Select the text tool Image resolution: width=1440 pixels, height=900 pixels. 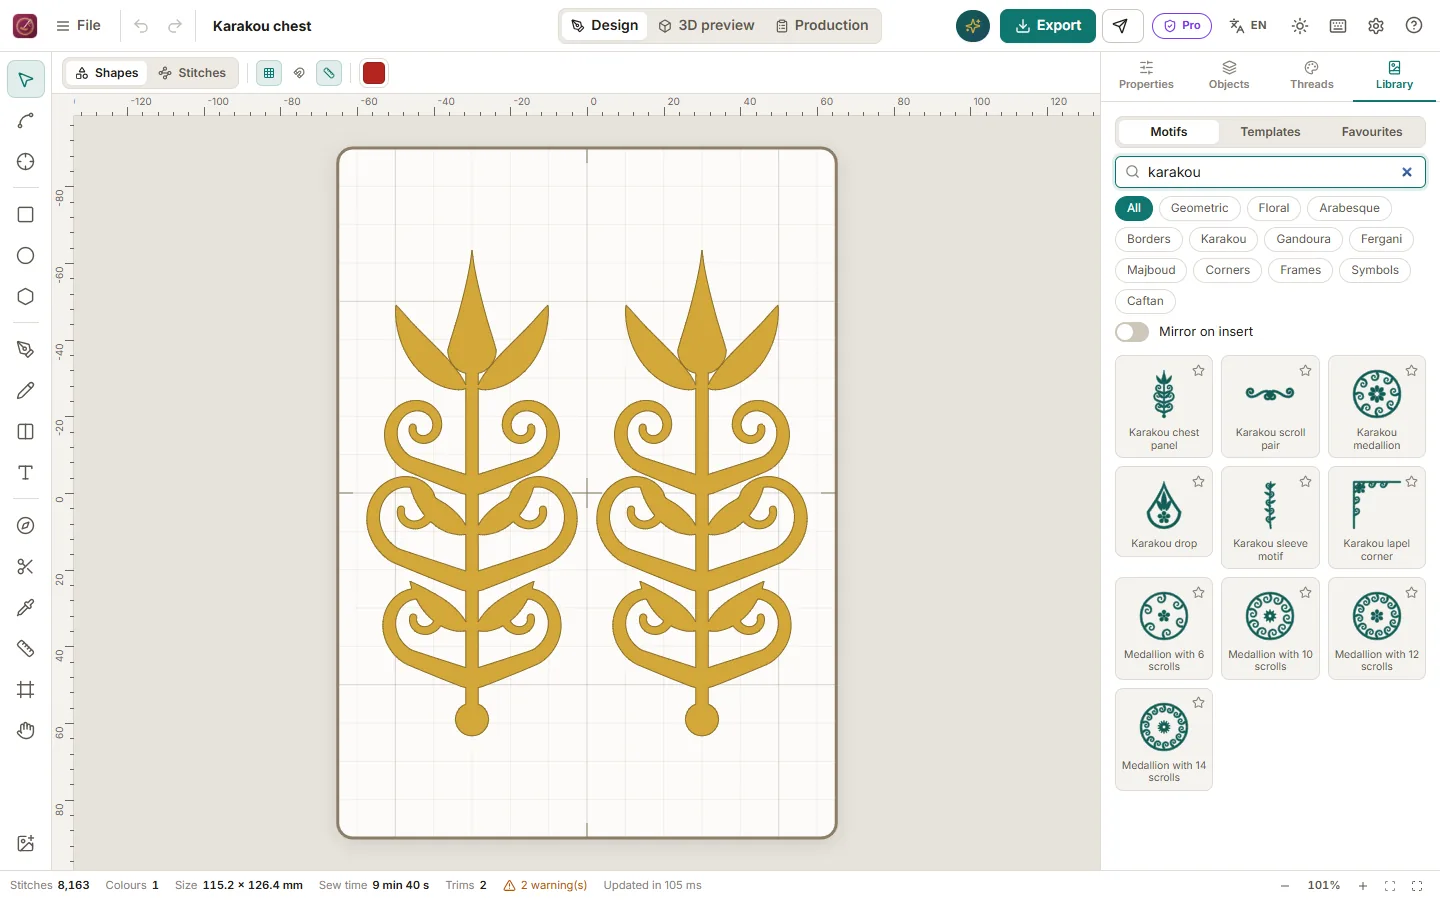click(x=26, y=473)
